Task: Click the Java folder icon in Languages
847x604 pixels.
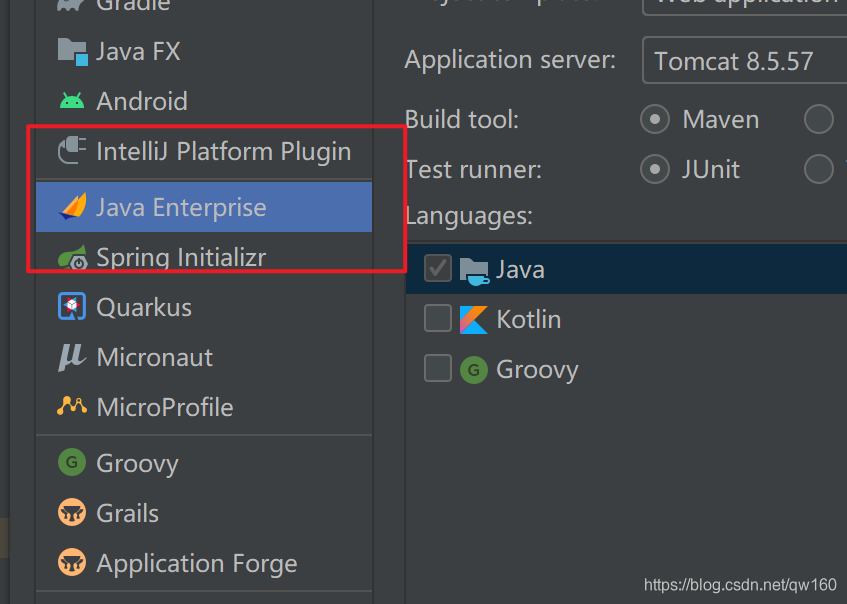Action: [x=474, y=270]
